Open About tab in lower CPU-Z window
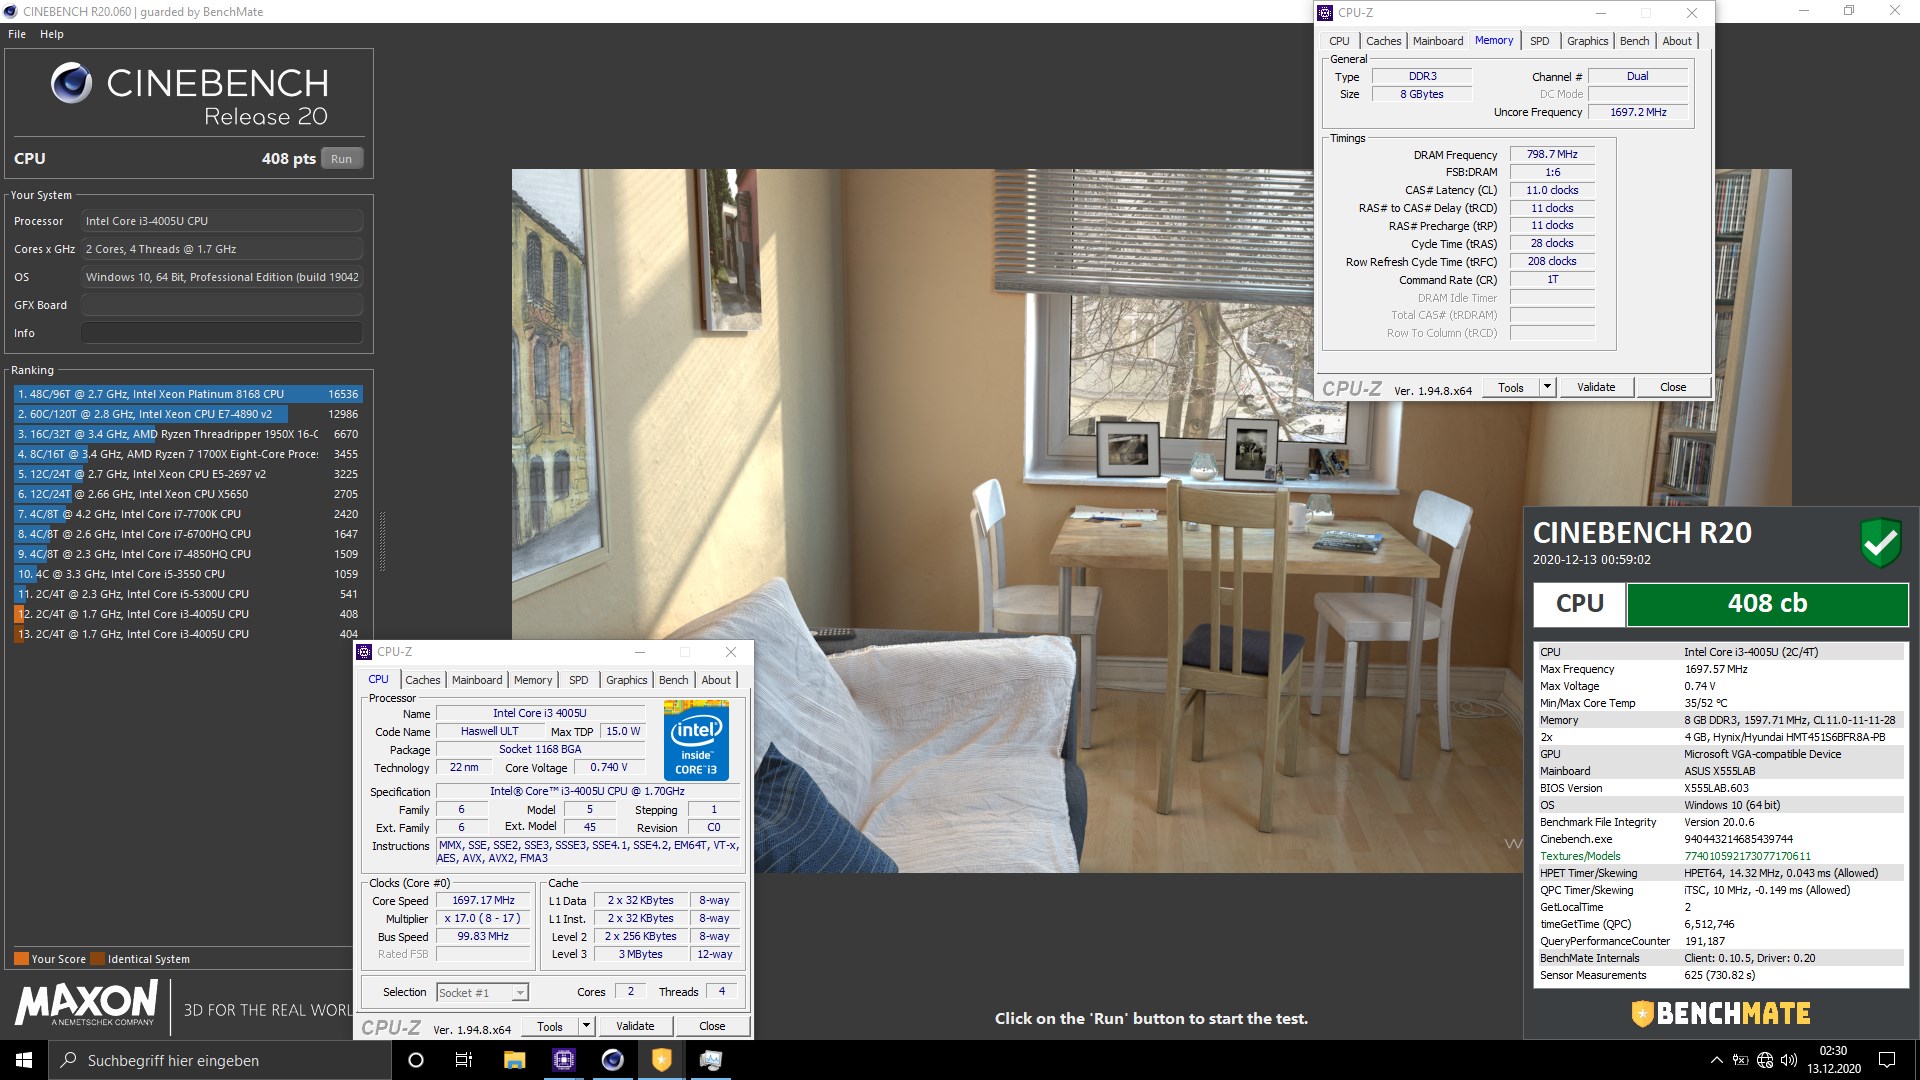The image size is (1920, 1080). (716, 680)
